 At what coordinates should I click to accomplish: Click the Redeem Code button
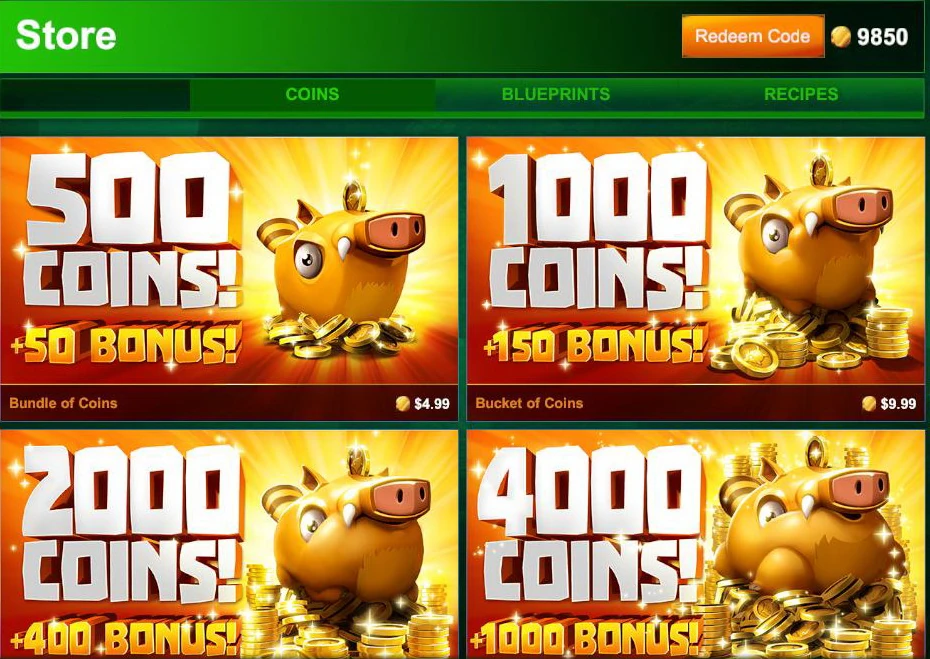(753, 36)
